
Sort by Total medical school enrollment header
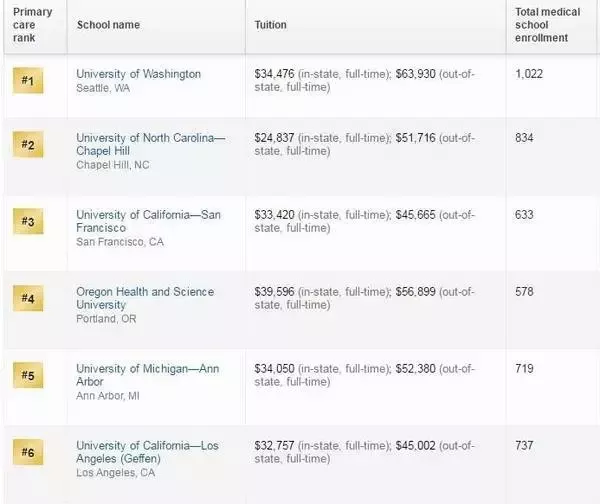548,25
